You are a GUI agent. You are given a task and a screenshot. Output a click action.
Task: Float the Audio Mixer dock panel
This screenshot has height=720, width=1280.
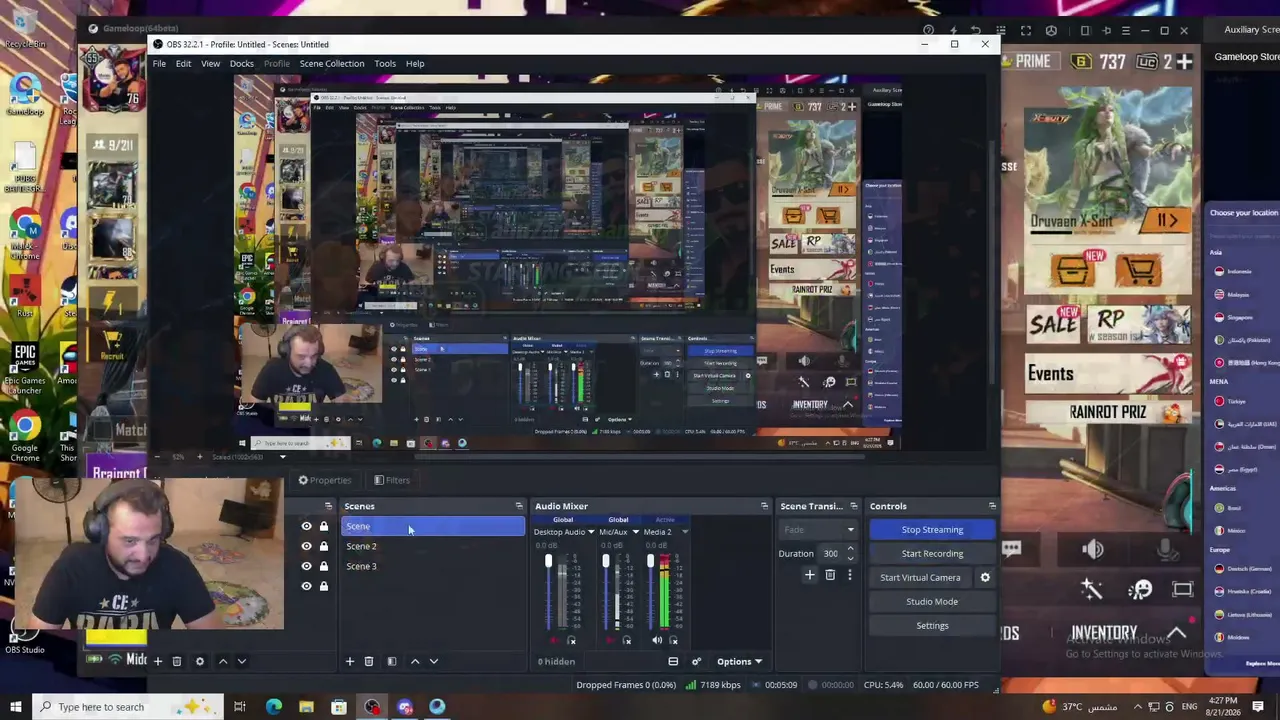pyautogui.click(x=765, y=507)
